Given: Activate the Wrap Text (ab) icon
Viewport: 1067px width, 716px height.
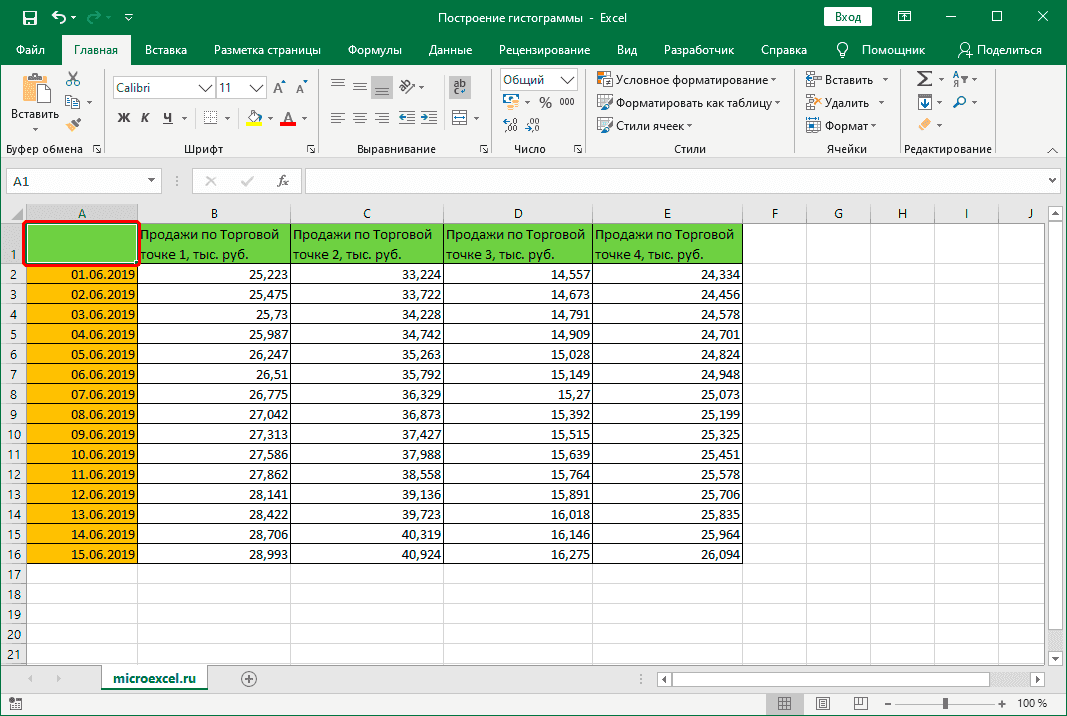Looking at the screenshot, I should 458,86.
